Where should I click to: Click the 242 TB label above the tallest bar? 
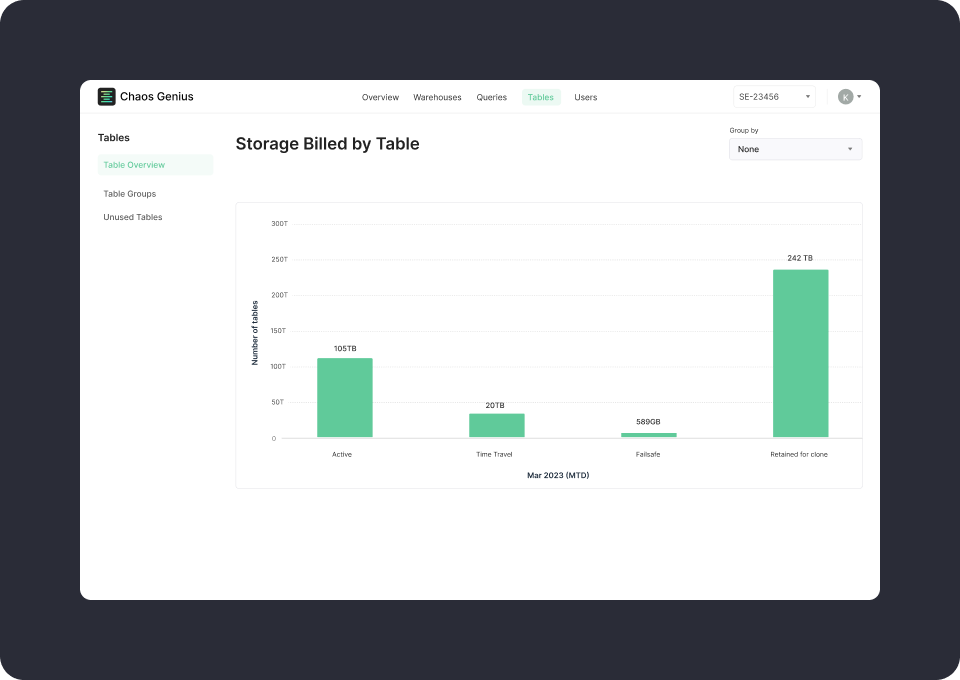click(800, 257)
